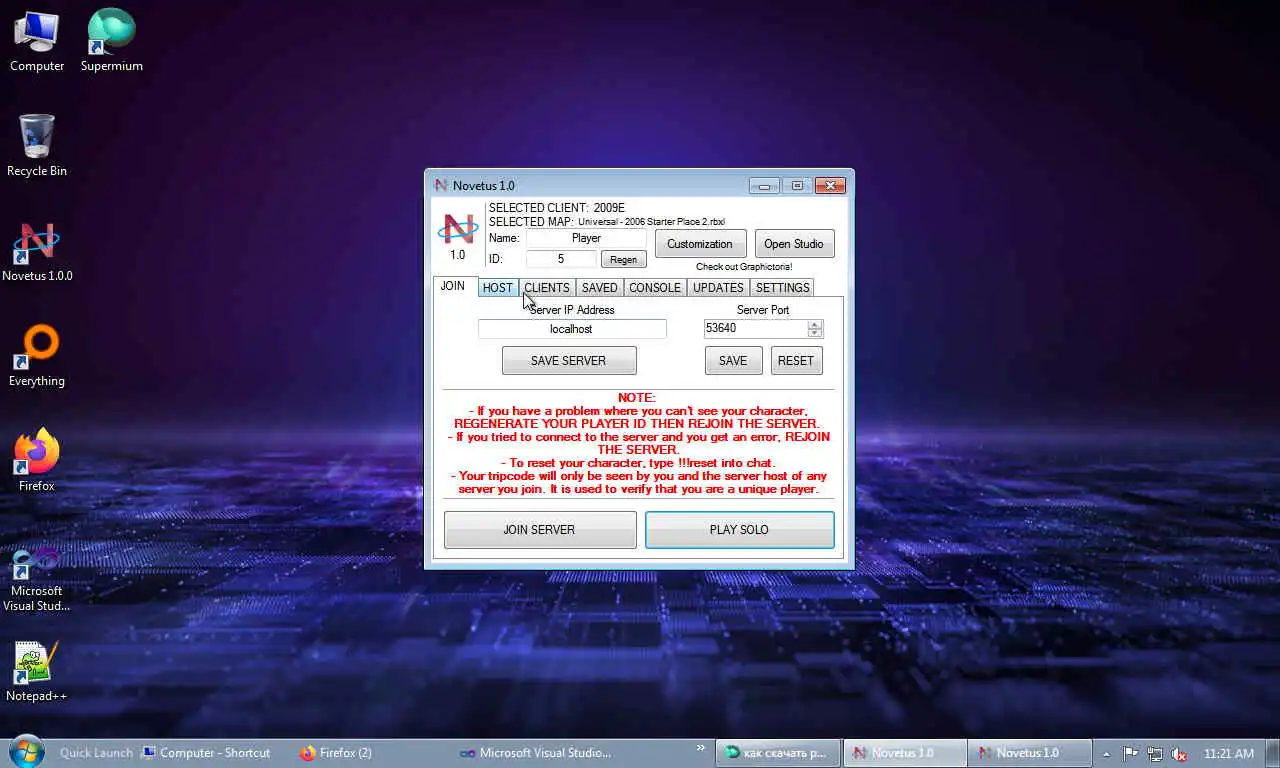The width and height of the screenshot is (1280, 768).
Task: Click the SELECTED CLIENT: 2009E text
Action: tap(557, 208)
